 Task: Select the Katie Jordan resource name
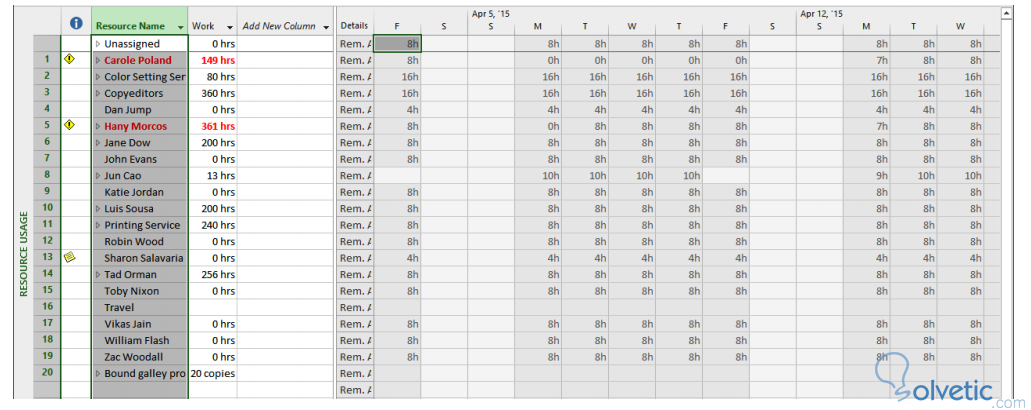pyautogui.click(x=133, y=192)
